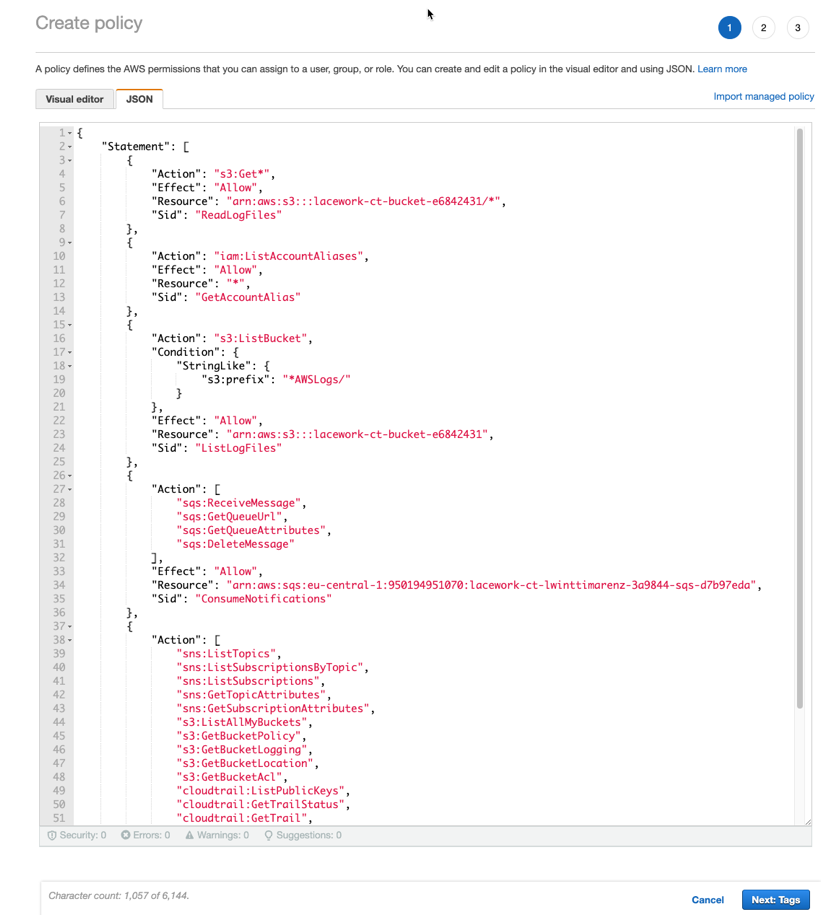The height and width of the screenshot is (915, 821).
Task: Collapse the policy object at line 1
Action: 68,132
